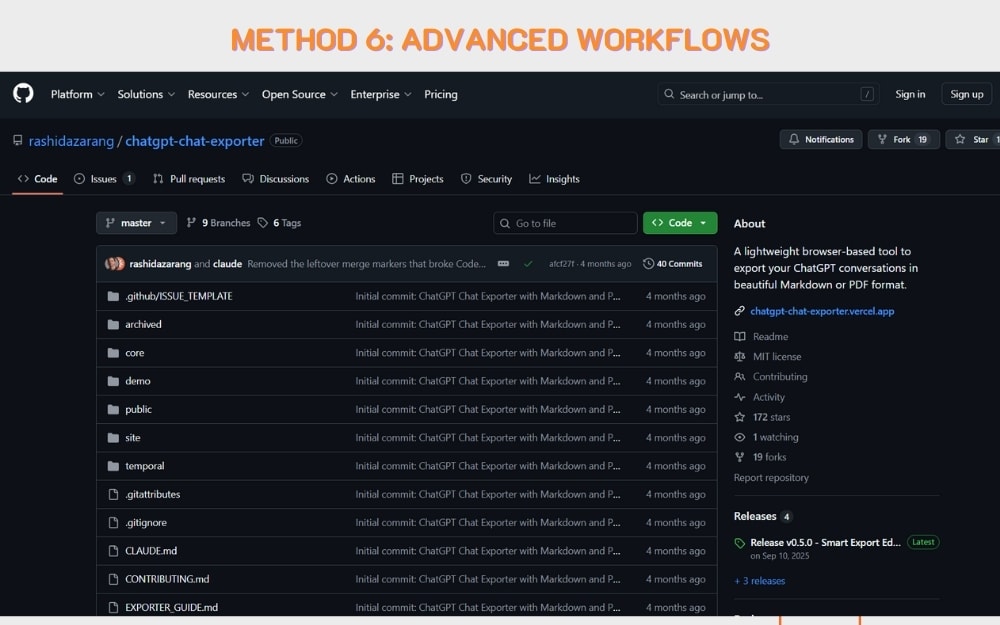
Task: Click the rashidazarang commit author name
Action: click(x=160, y=263)
